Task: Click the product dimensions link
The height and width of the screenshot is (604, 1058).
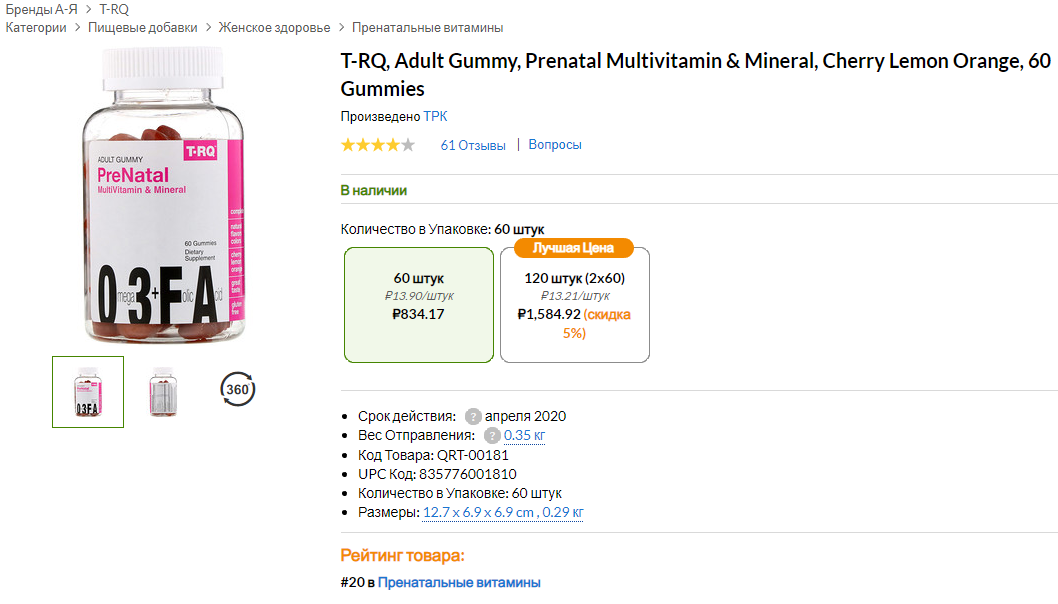Action: (503, 513)
